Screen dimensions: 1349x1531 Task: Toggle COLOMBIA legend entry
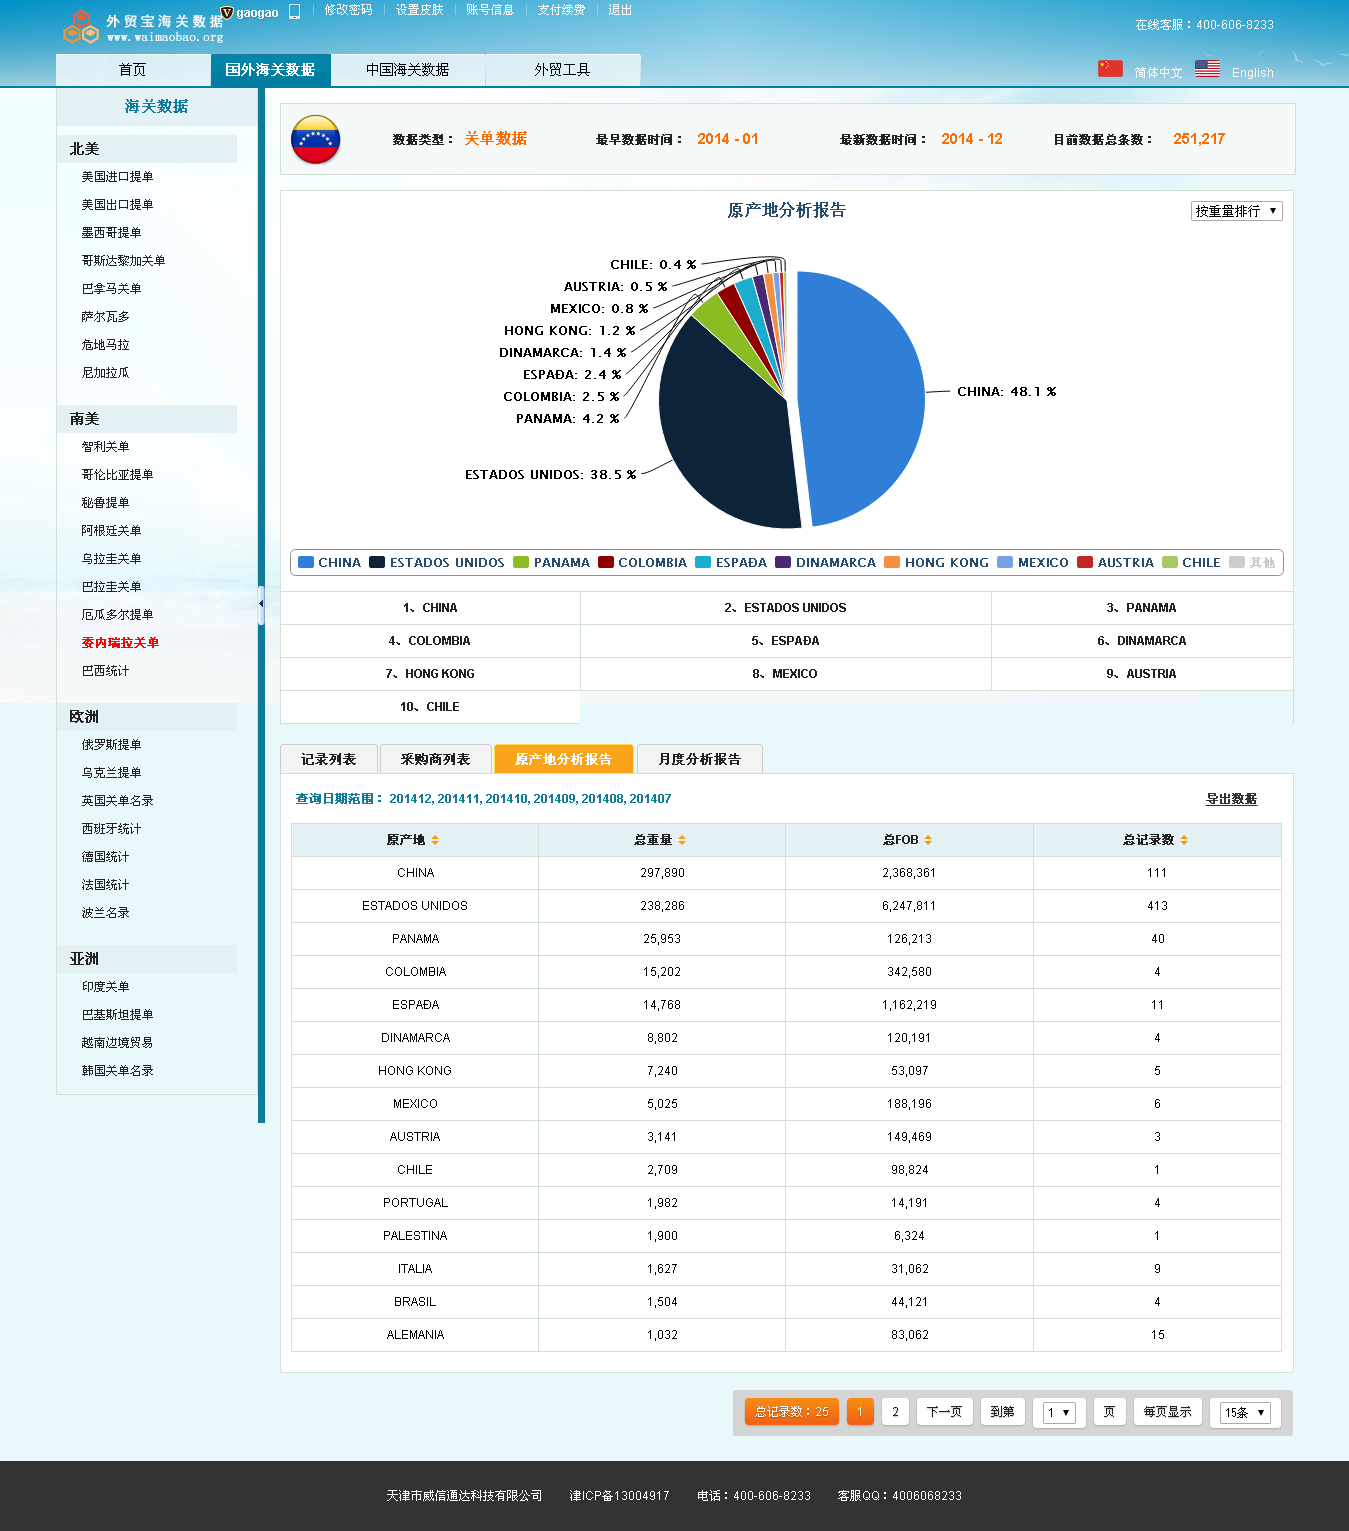click(x=642, y=563)
